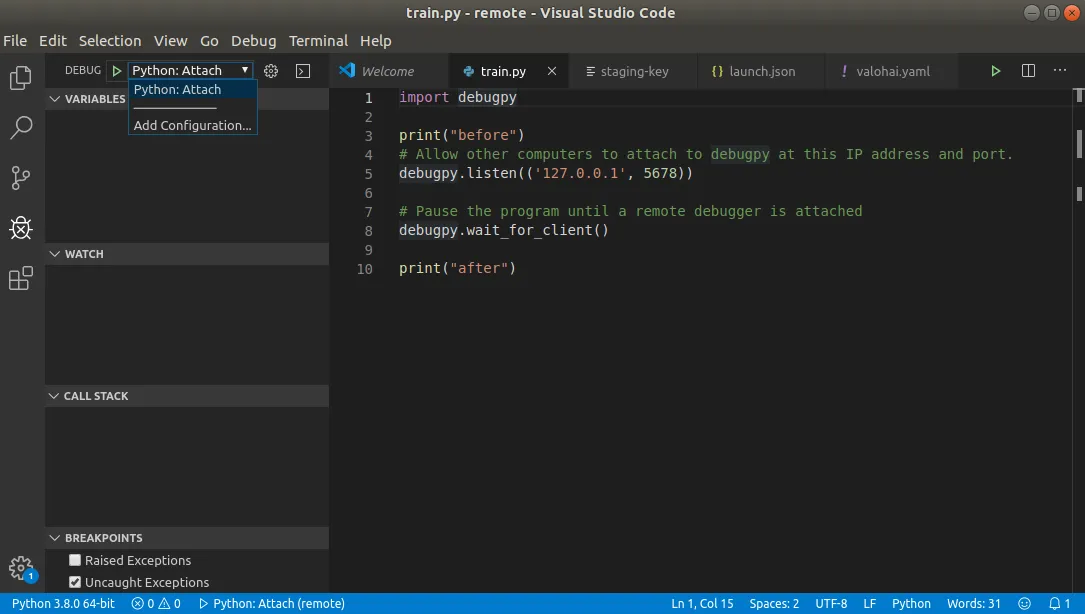
Task: Open the View menu
Action: (170, 41)
